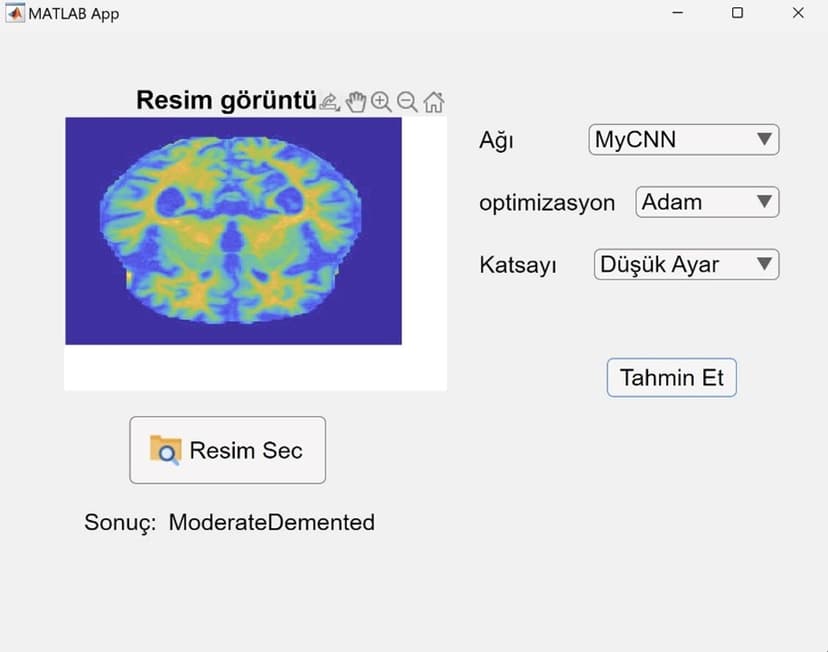Select the zoom in magnifier tool
The height and width of the screenshot is (652, 828).
coord(381,101)
